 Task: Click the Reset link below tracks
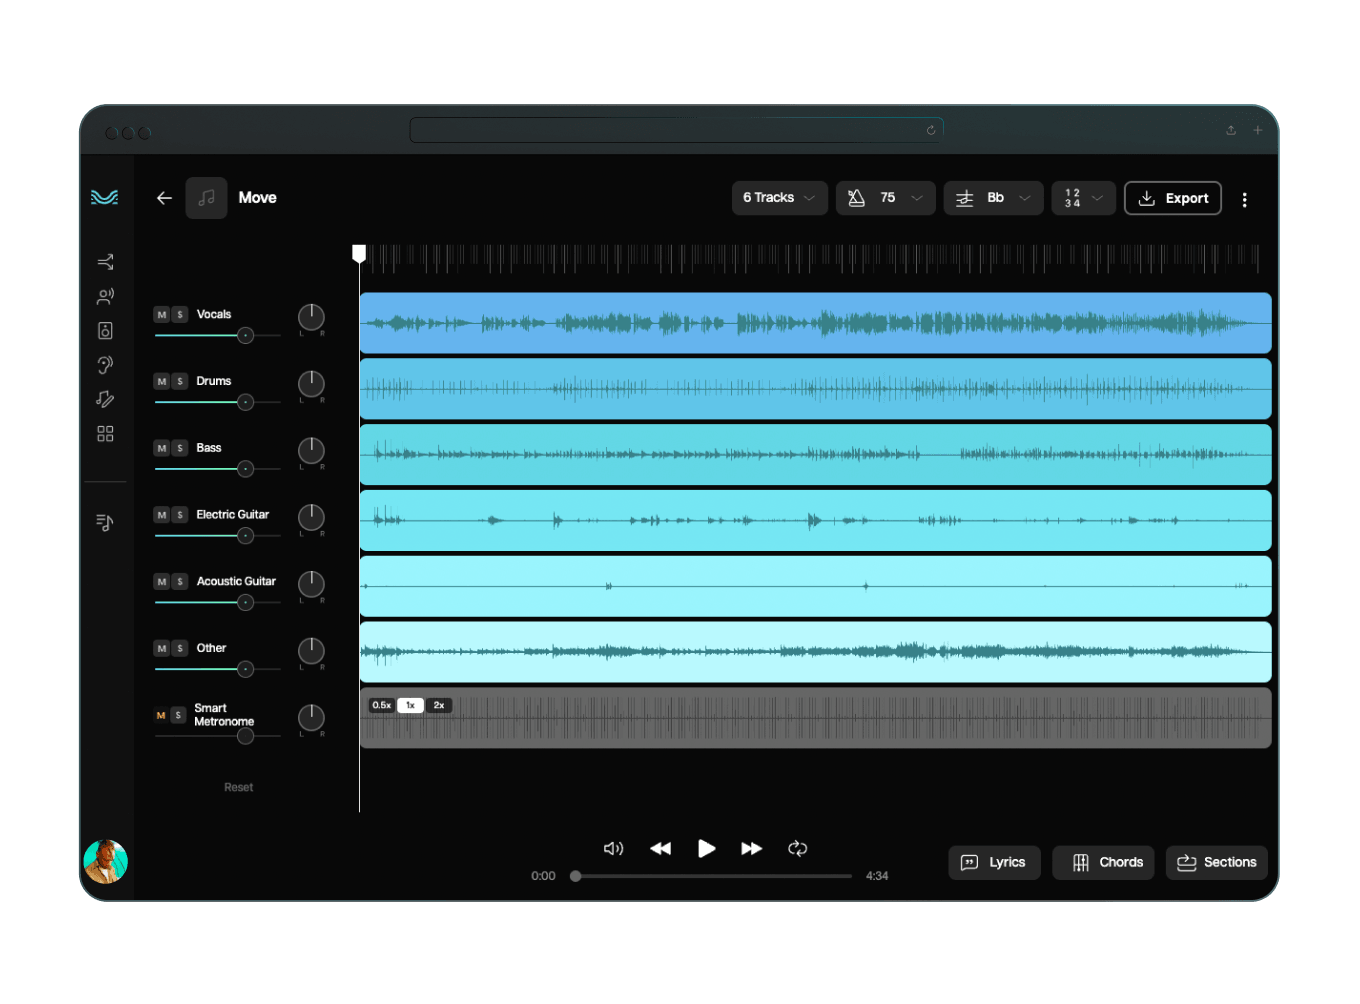tap(238, 787)
